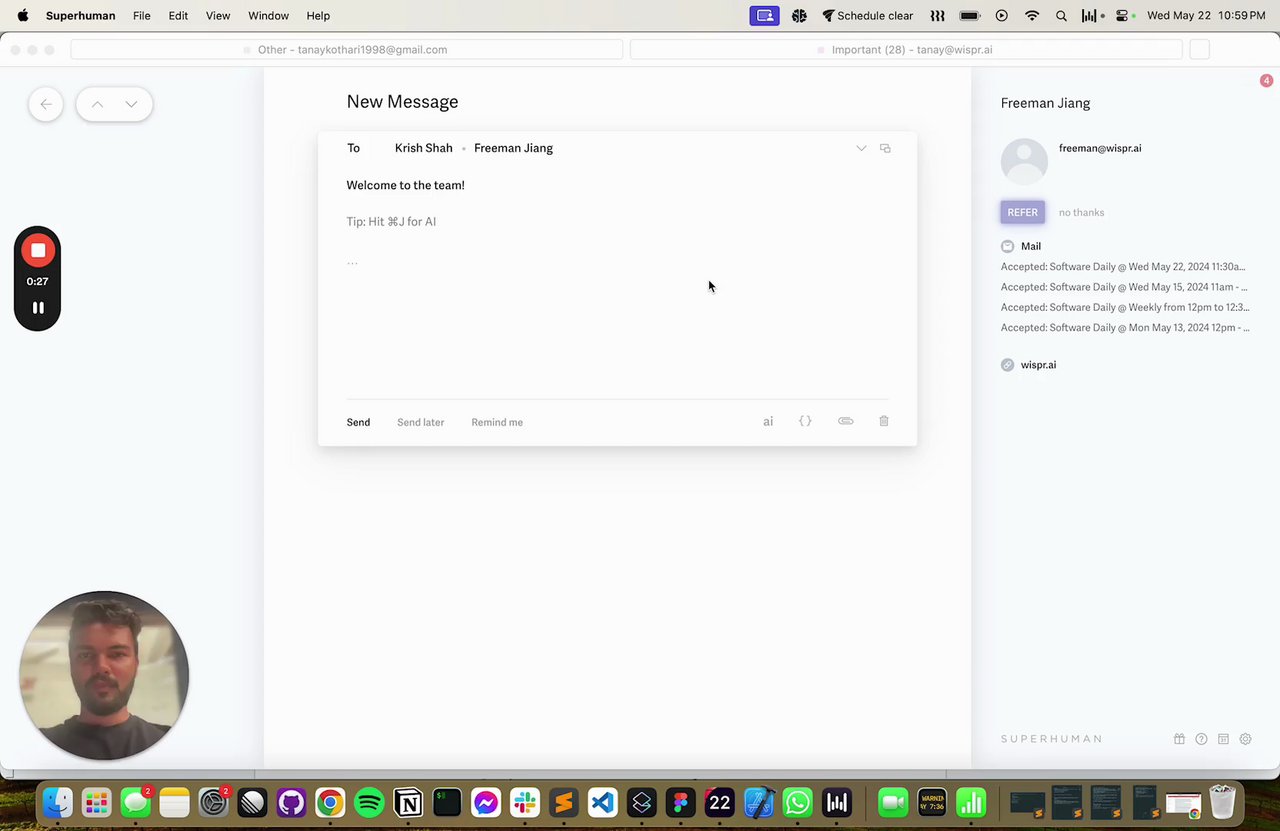Open Superhuman settings gear

click(1245, 739)
